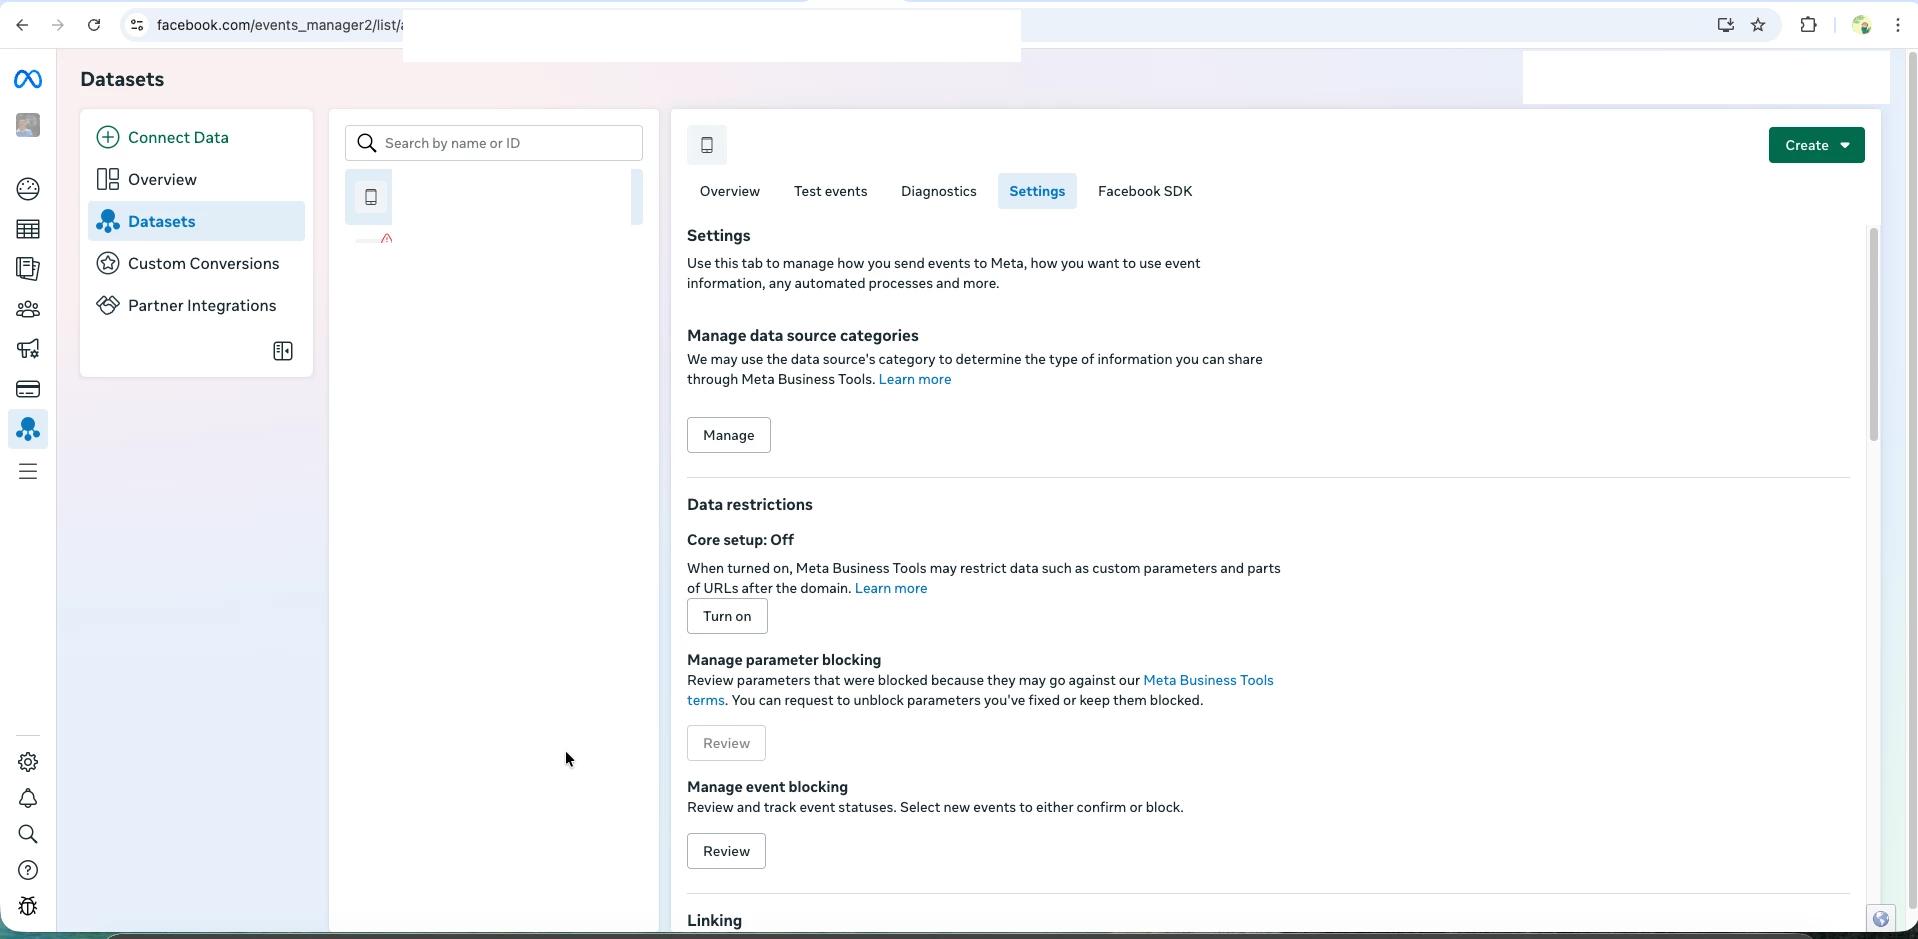
Task: Focus the Search by name or ID field
Action: tap(494, 143)
